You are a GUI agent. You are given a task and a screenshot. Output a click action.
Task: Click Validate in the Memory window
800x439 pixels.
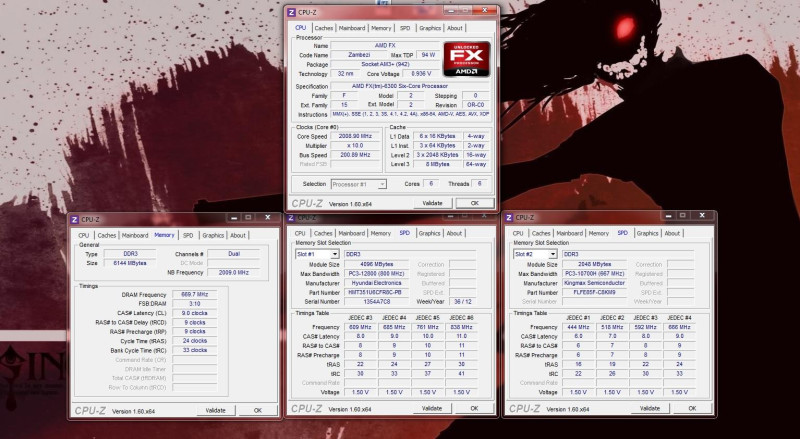tap(215, 410)
